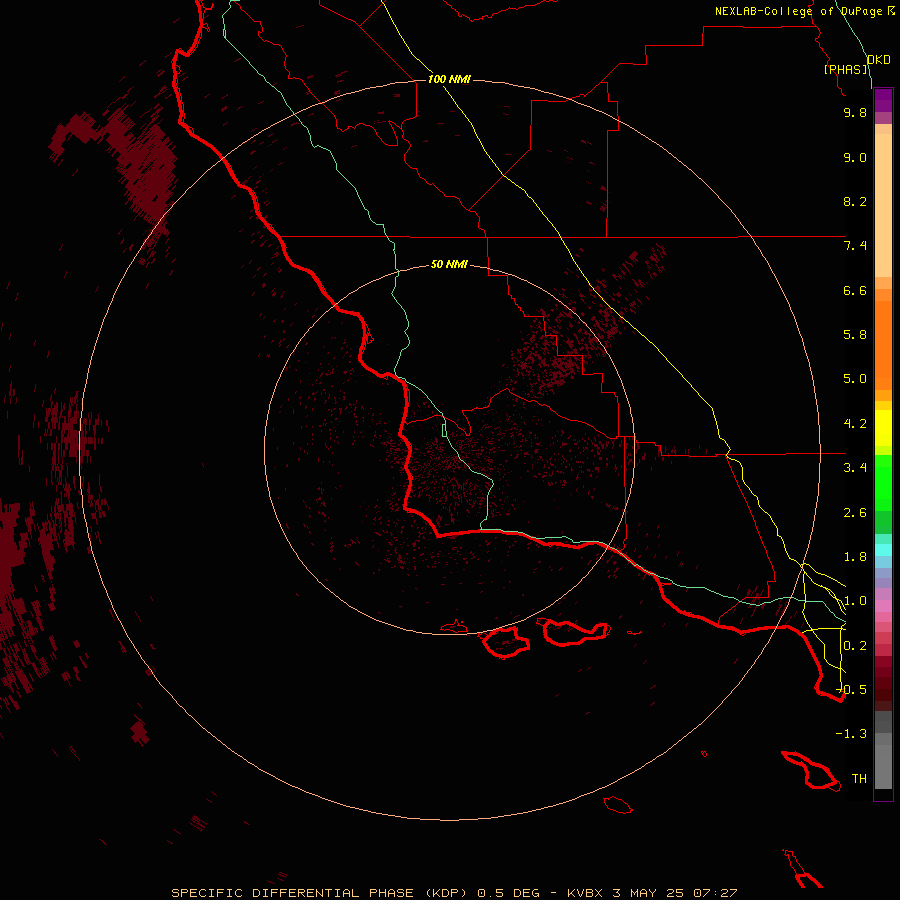Click the 1.0 scale value
The height and width of the screenshot is (900, 900).
pyautogui.click(x=855, y=601)
